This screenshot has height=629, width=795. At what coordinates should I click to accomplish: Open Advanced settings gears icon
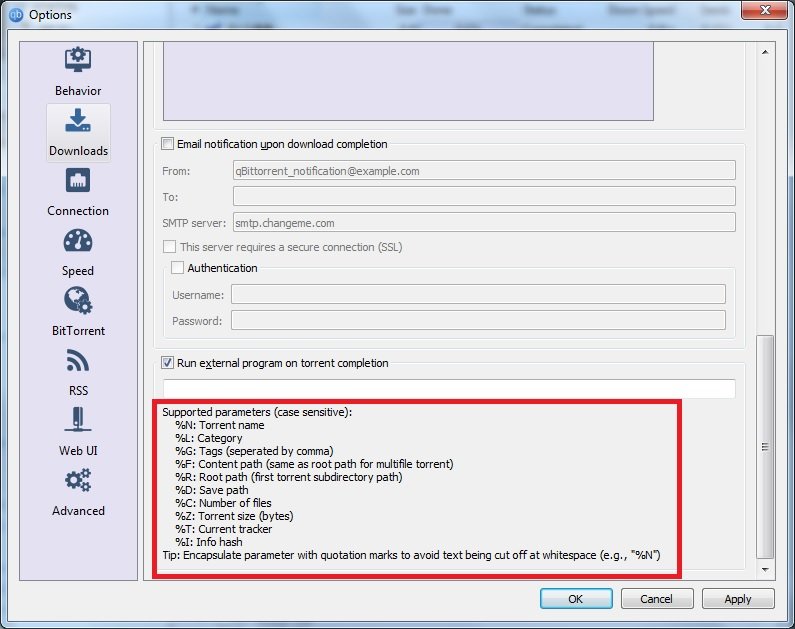tap(78, 481)
